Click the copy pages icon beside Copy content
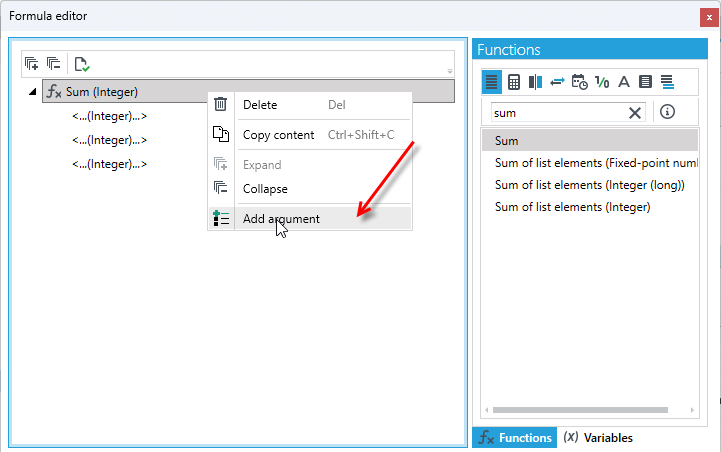The image size is (721, 452). click(221, 134)
